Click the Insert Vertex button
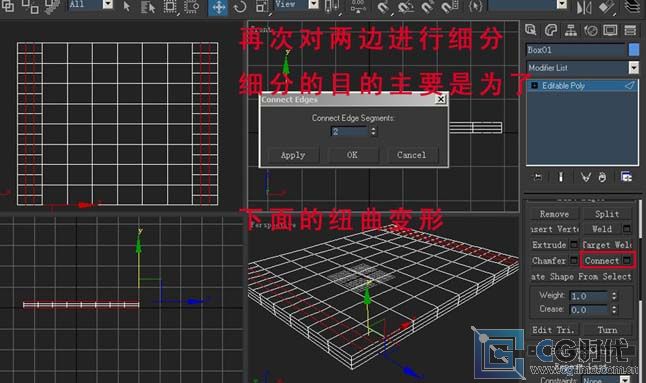This screenshot has width=646, height=383. point(554,229)
